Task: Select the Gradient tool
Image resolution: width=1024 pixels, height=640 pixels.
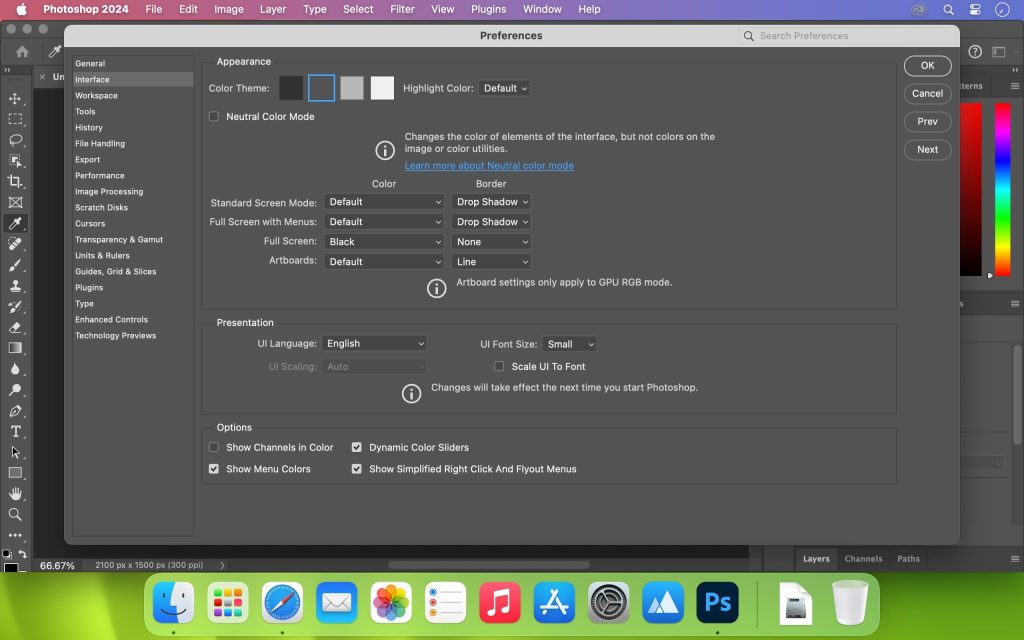Action: [15, 350]
